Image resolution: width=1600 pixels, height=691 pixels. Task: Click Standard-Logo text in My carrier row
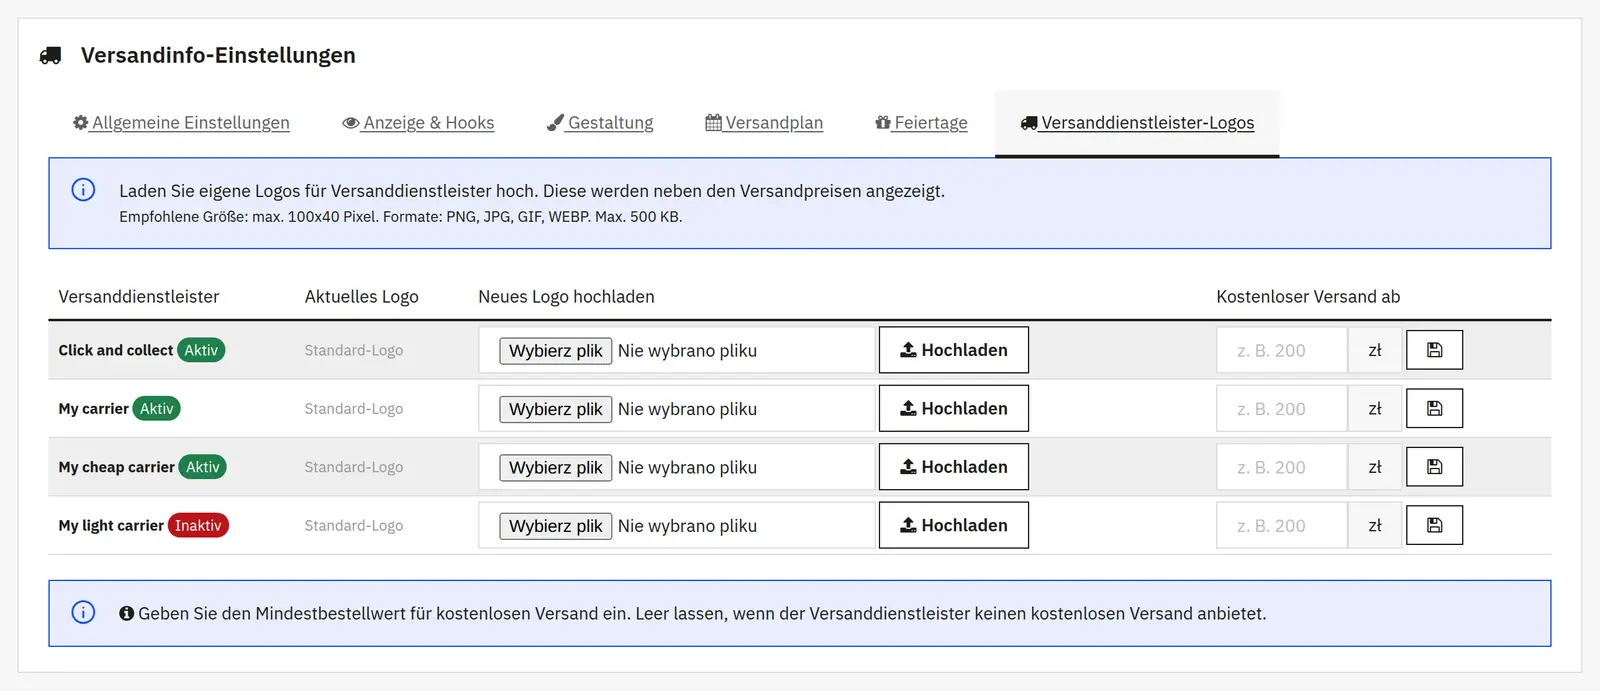pos(354,409)
